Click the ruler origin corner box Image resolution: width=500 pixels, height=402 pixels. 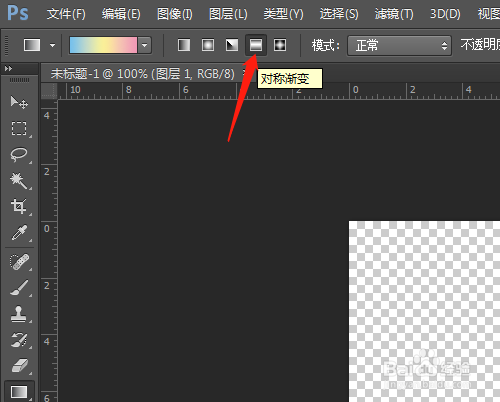49,91
